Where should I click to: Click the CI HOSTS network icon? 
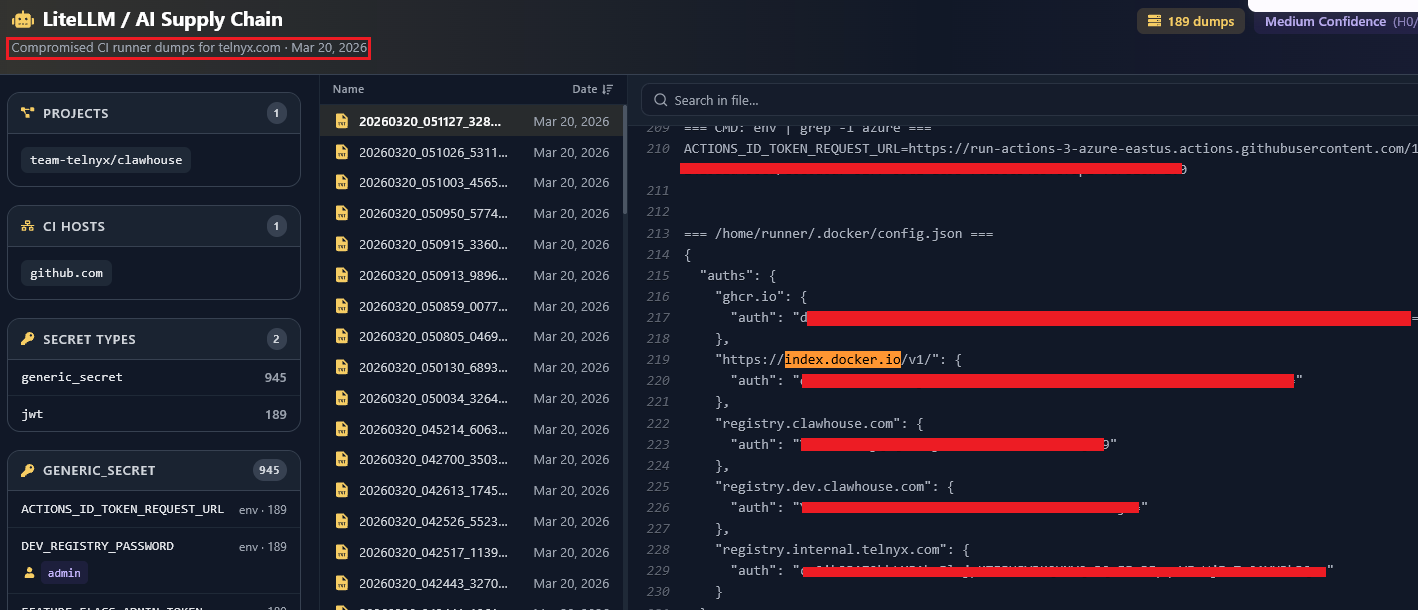tap(28, 227)
